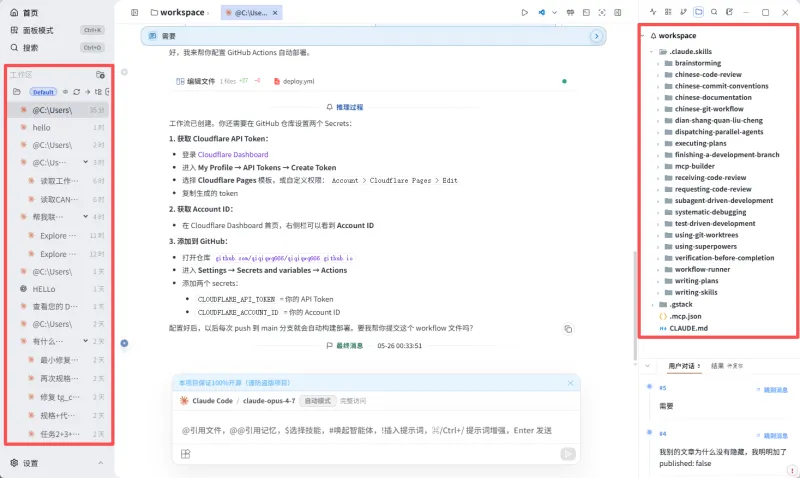Open in VS Code icon
The image size is (800, 478).
click(x=541, y=13)
